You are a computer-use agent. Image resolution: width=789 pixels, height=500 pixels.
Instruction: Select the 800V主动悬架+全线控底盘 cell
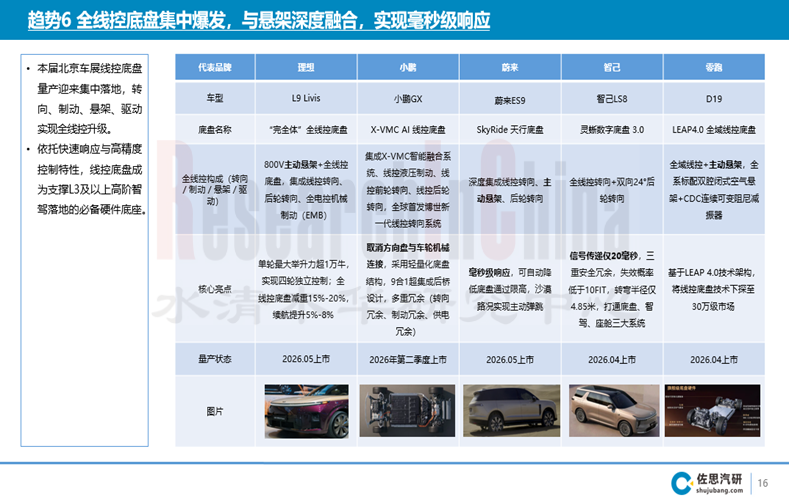(x=306, y=190)
